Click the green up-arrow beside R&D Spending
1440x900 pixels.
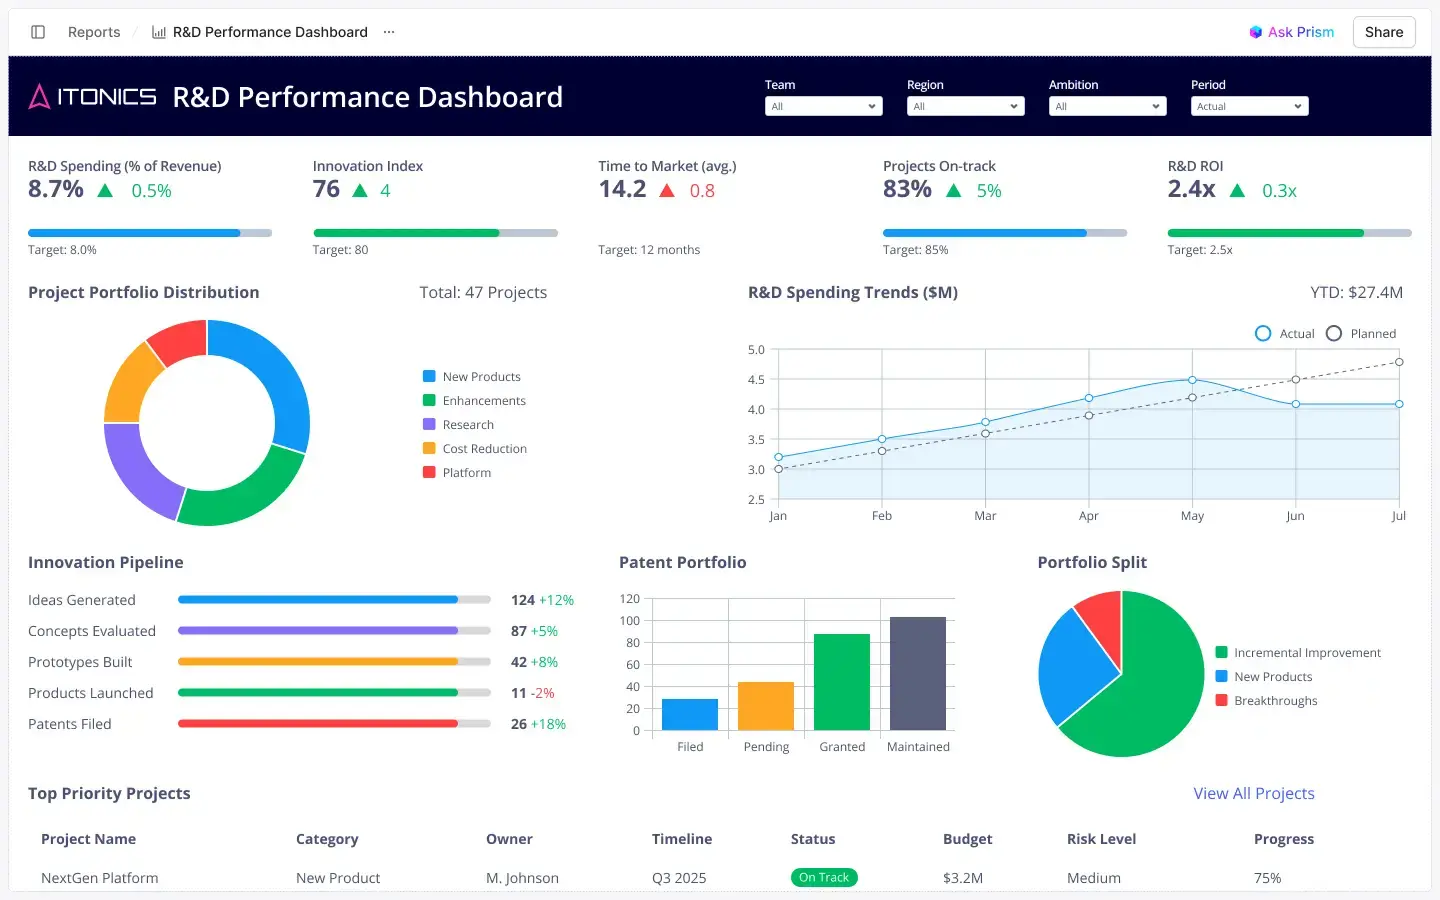pos(104,190)
